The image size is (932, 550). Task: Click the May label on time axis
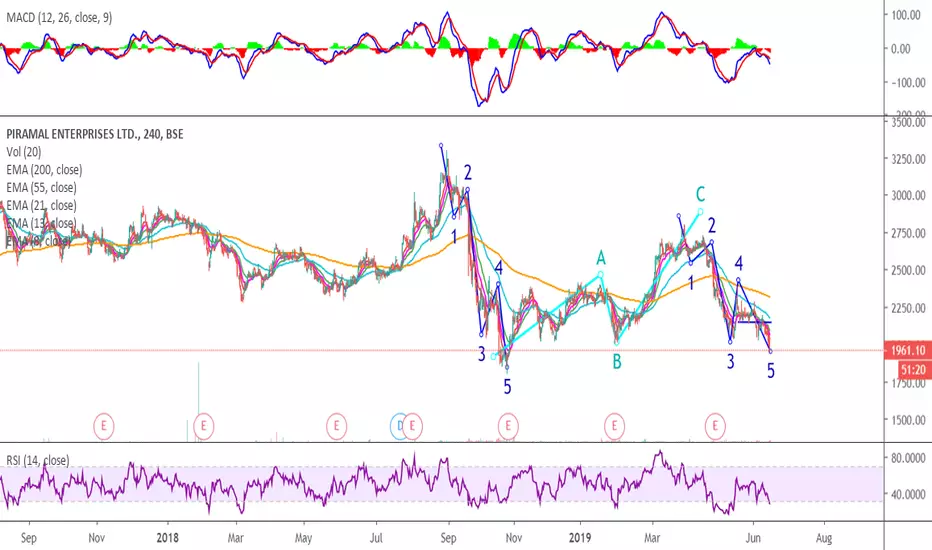pos(303,538)
